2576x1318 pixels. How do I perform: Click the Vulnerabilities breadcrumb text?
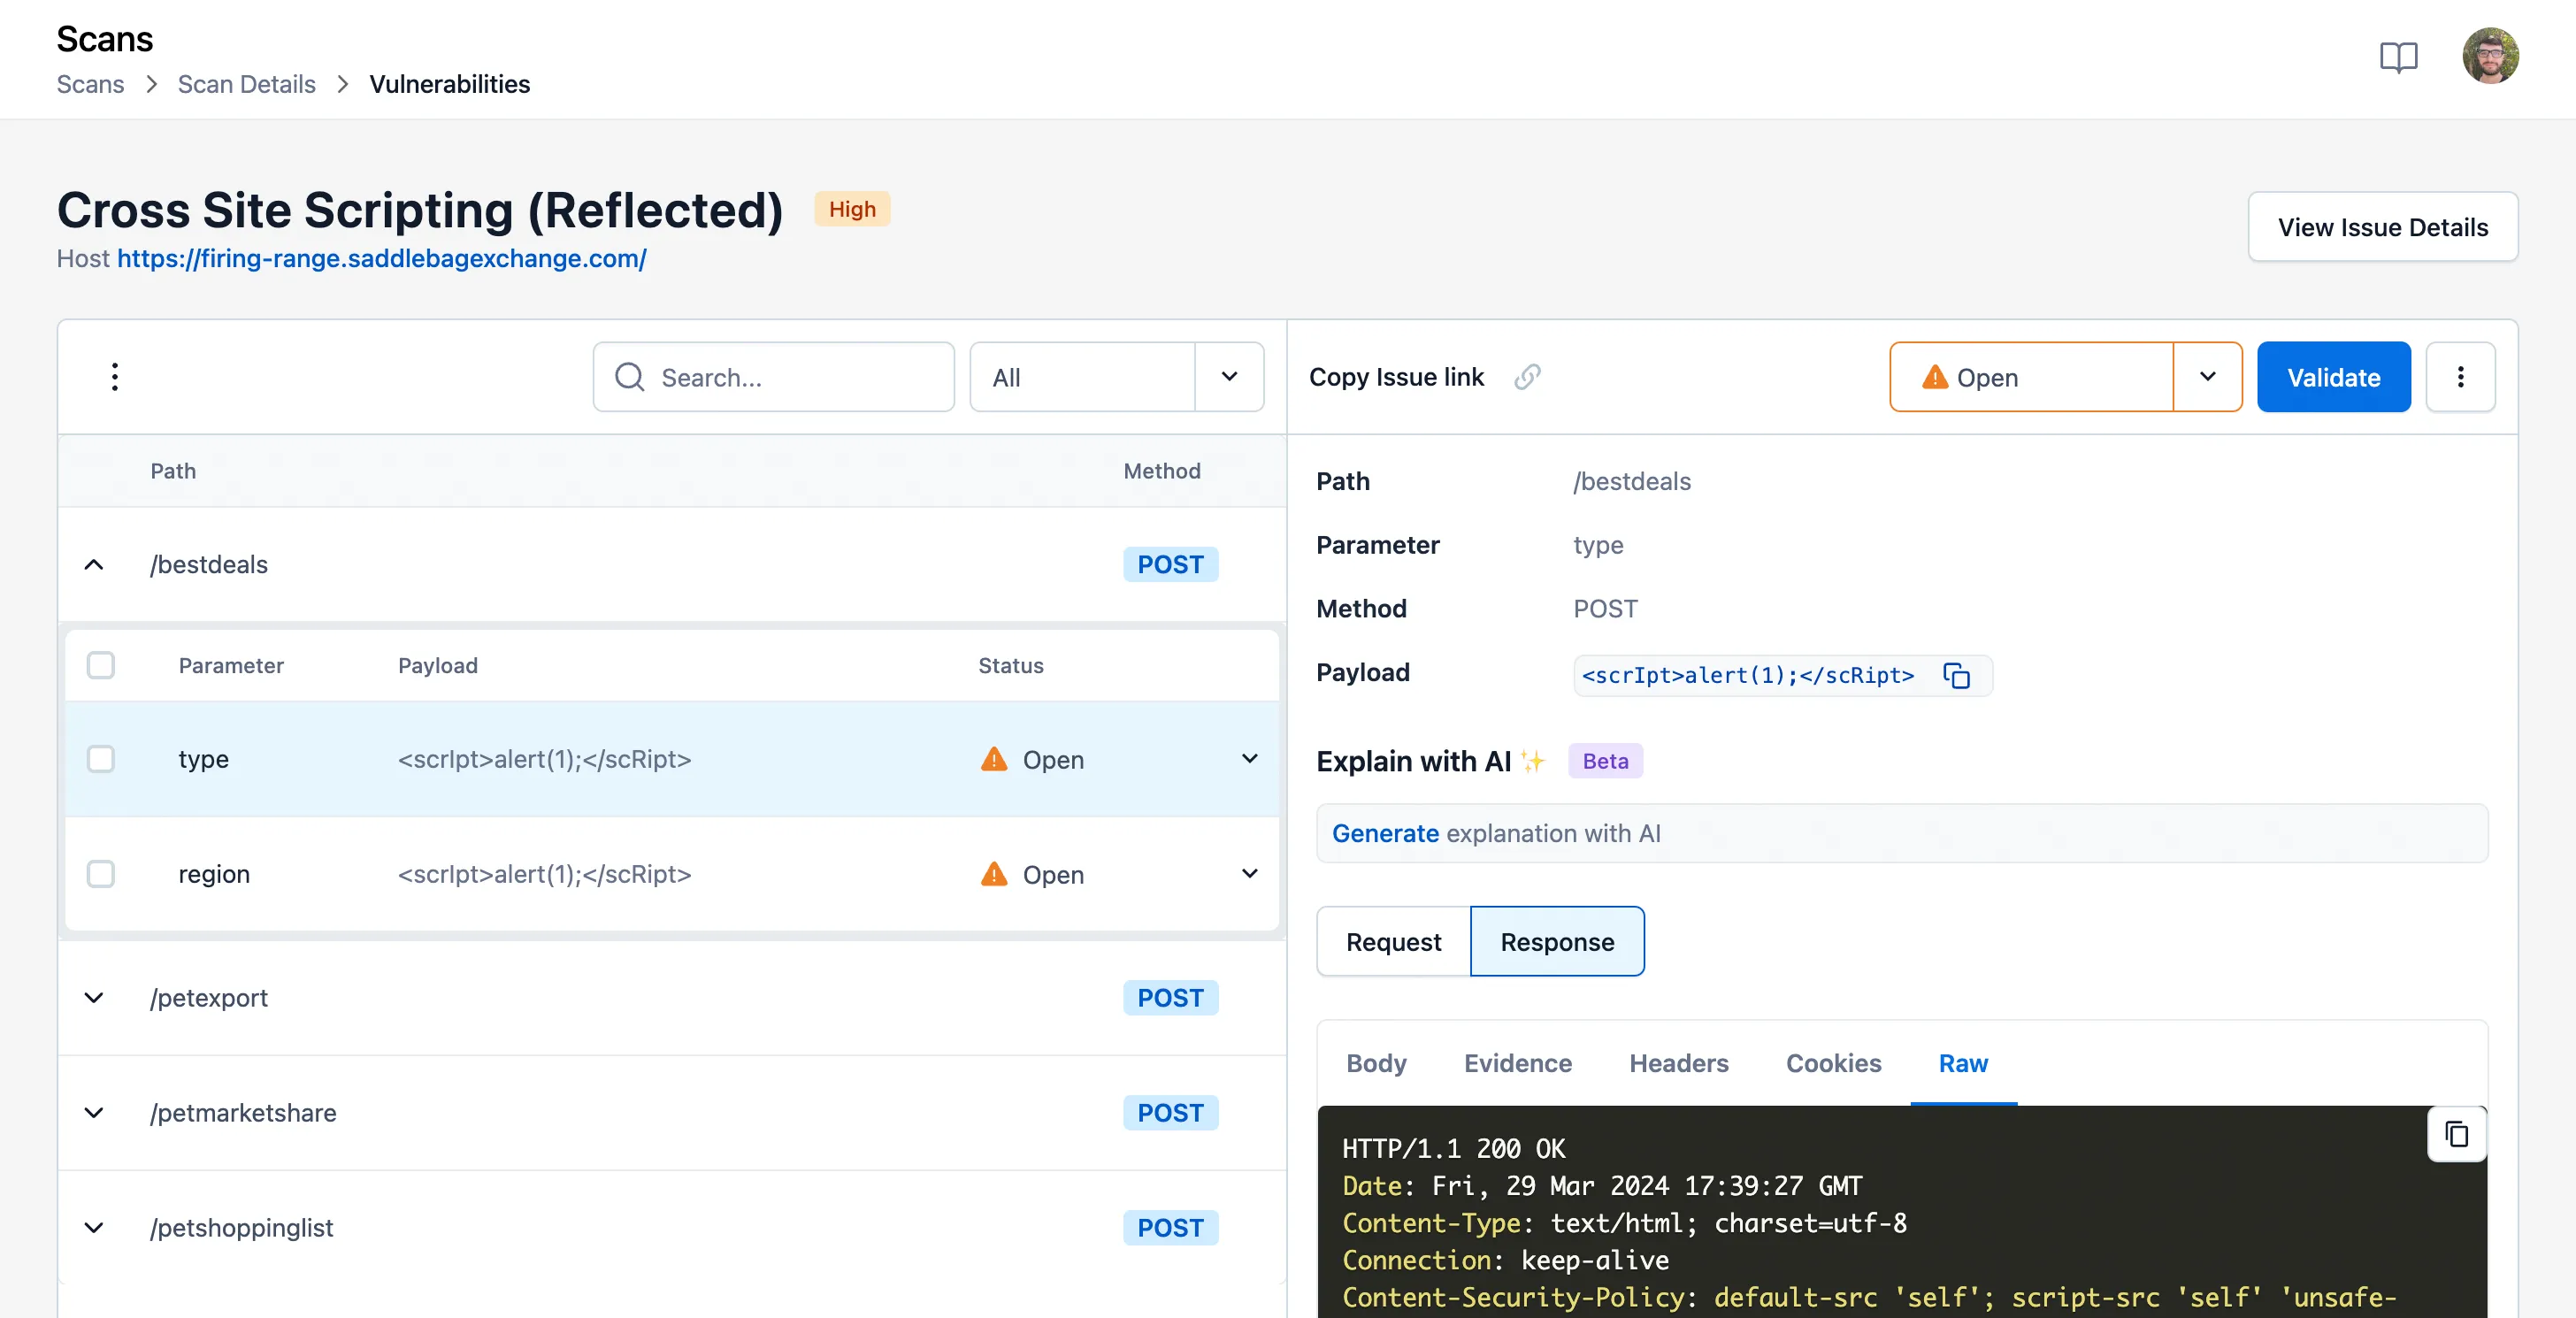449,84
